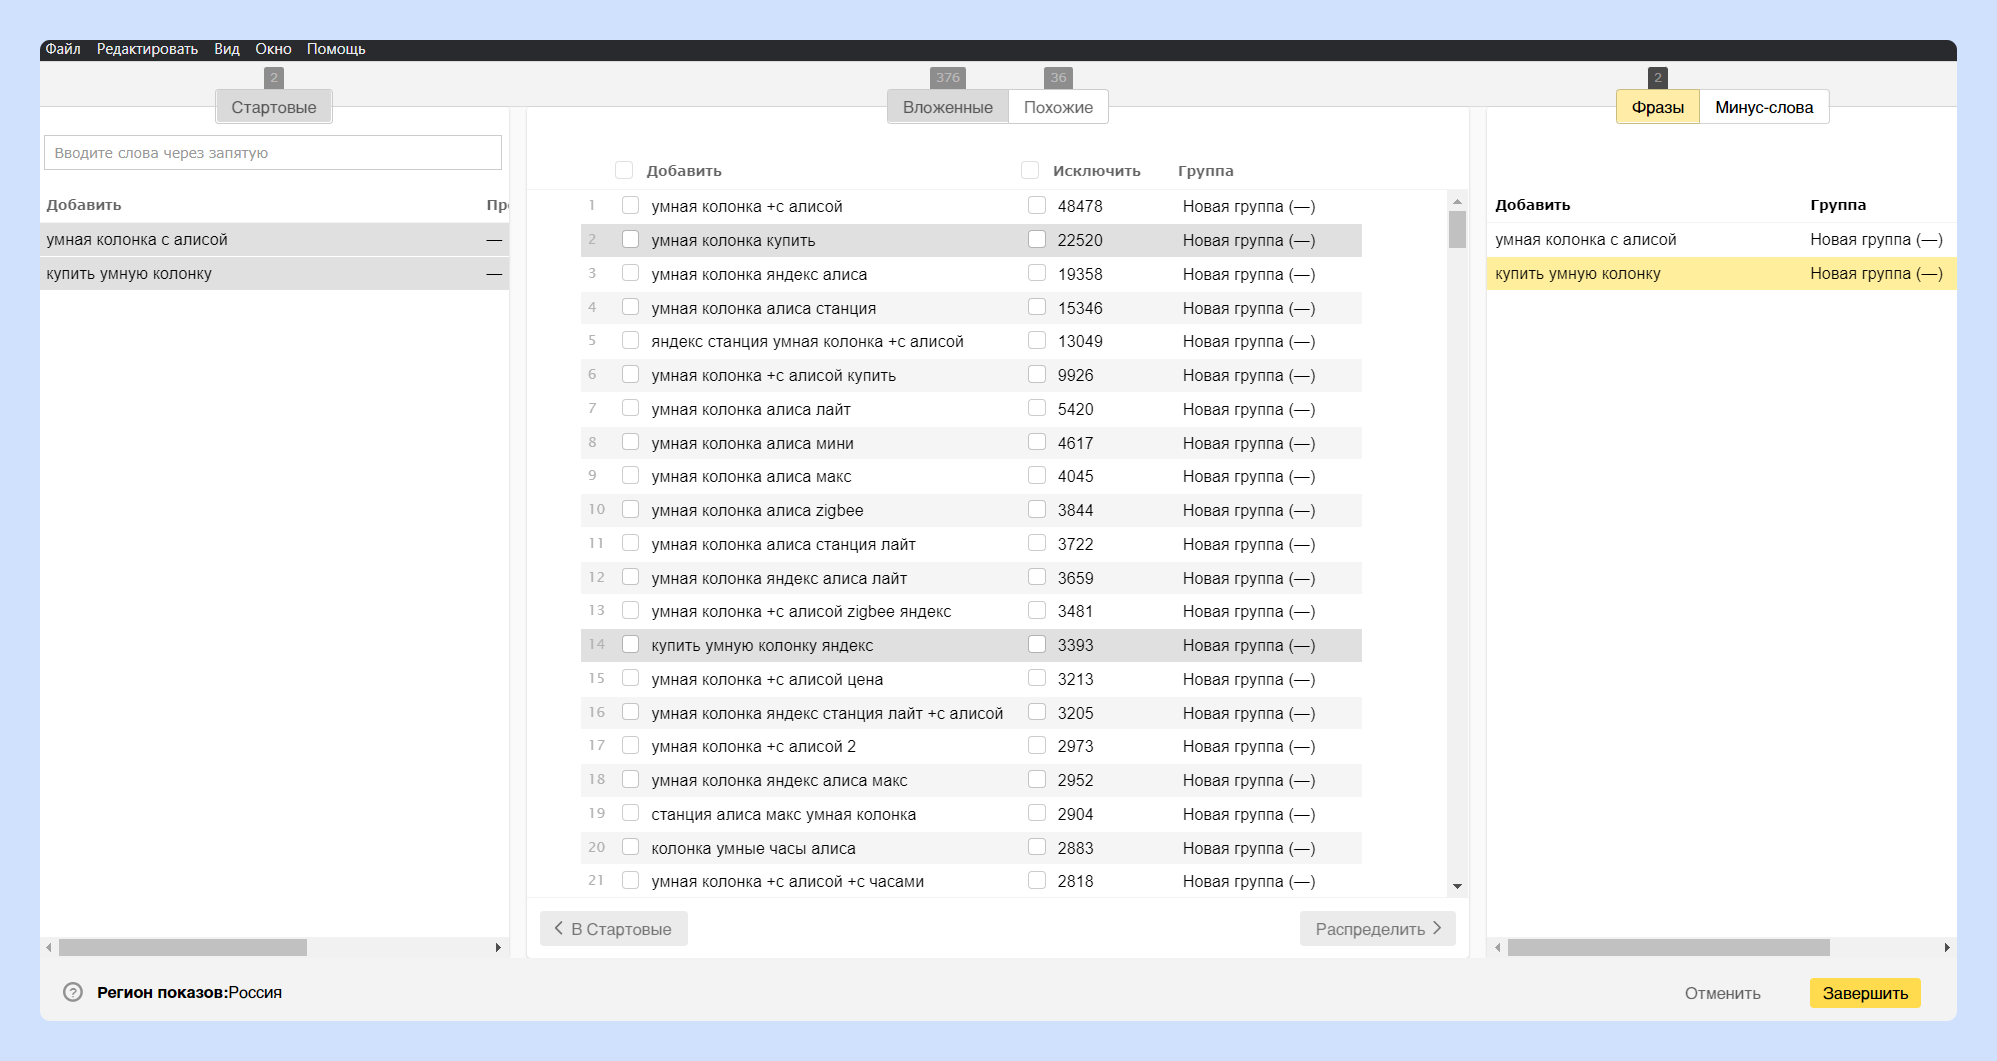Image resolution: width=1997 pixels, height=1061 pixels.
Task: Click the left arrow of right panel scrollbar
Action: click(x=1497, y=947)
